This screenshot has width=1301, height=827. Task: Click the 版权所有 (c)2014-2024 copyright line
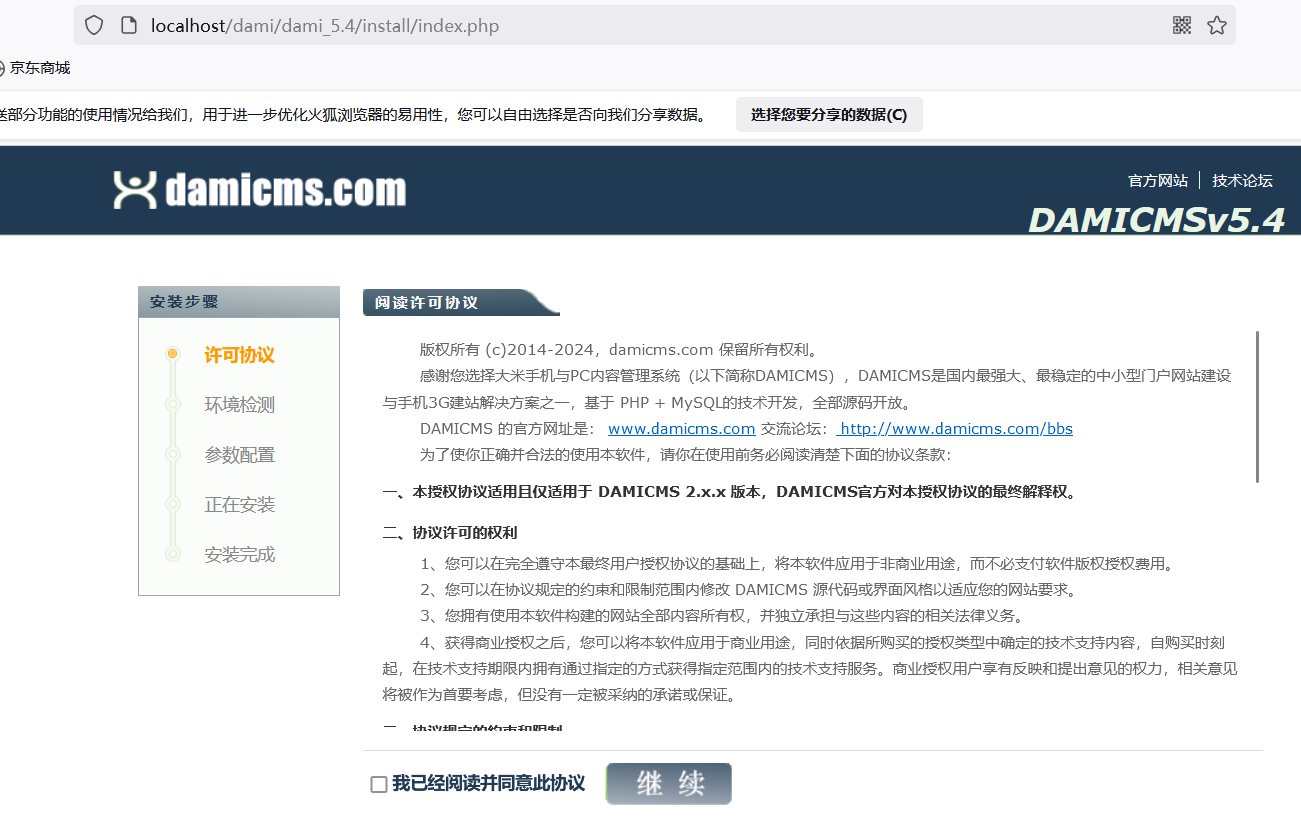tap(620, 350)
